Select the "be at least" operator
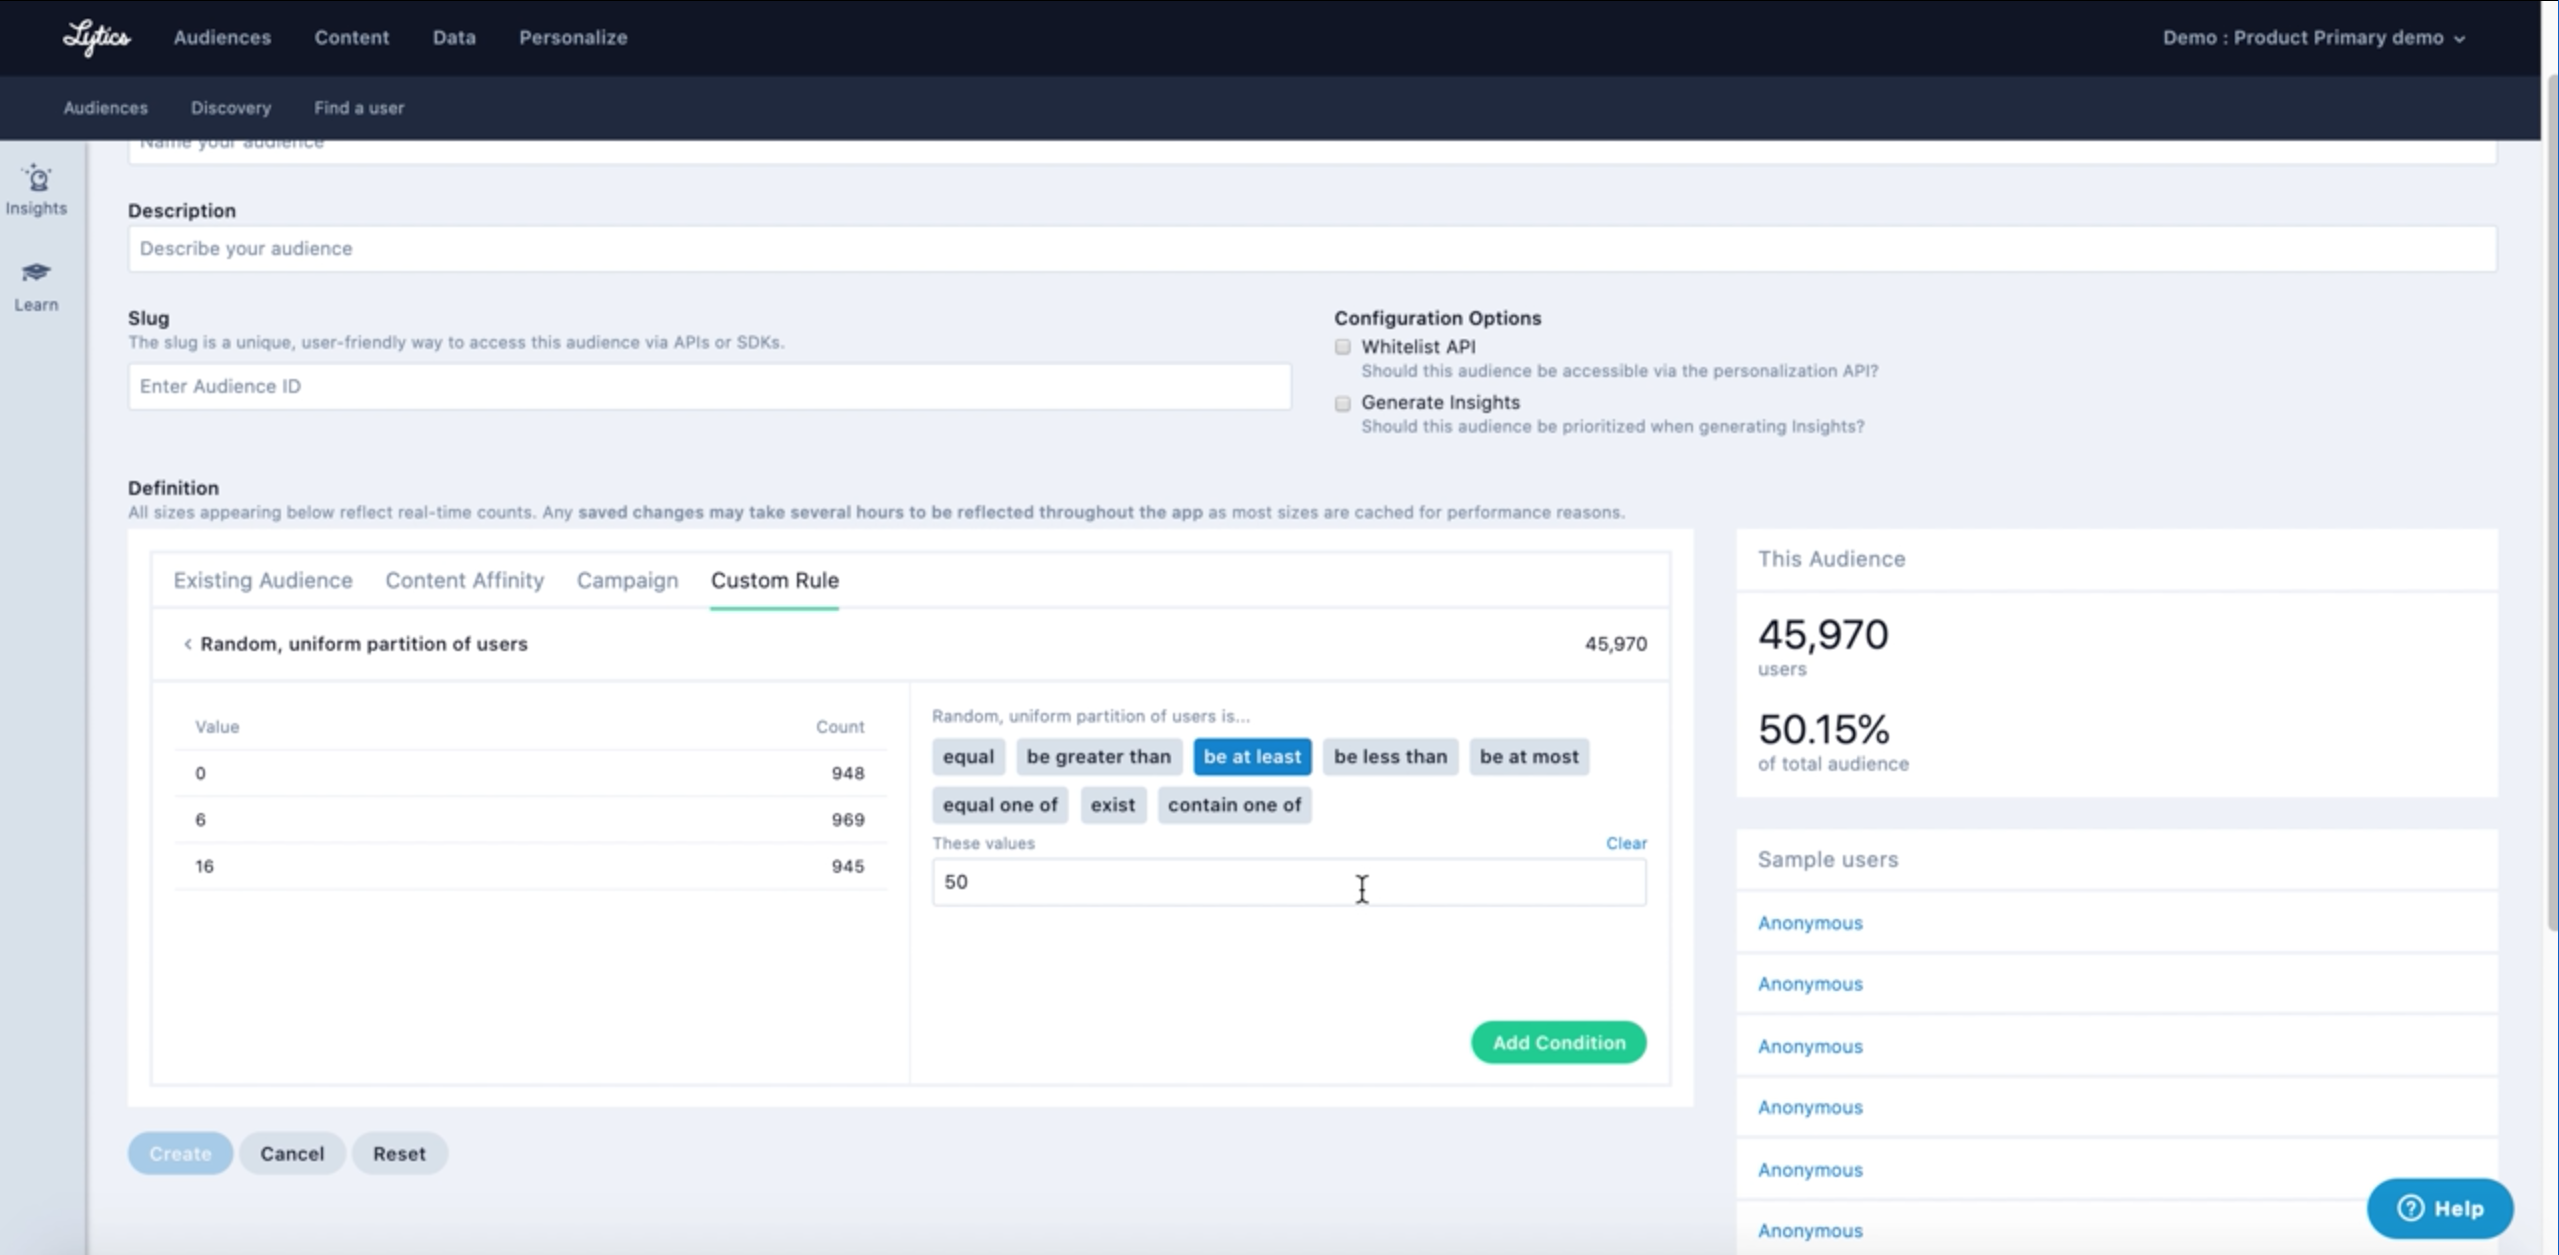Screen dimensions: 2559x1255 [x=1251, y=757]
